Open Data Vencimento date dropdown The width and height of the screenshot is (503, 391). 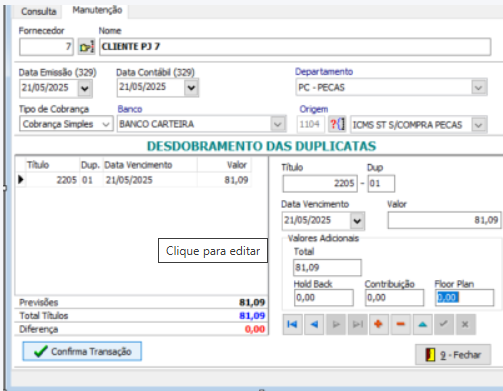click(x=357, y=221)
